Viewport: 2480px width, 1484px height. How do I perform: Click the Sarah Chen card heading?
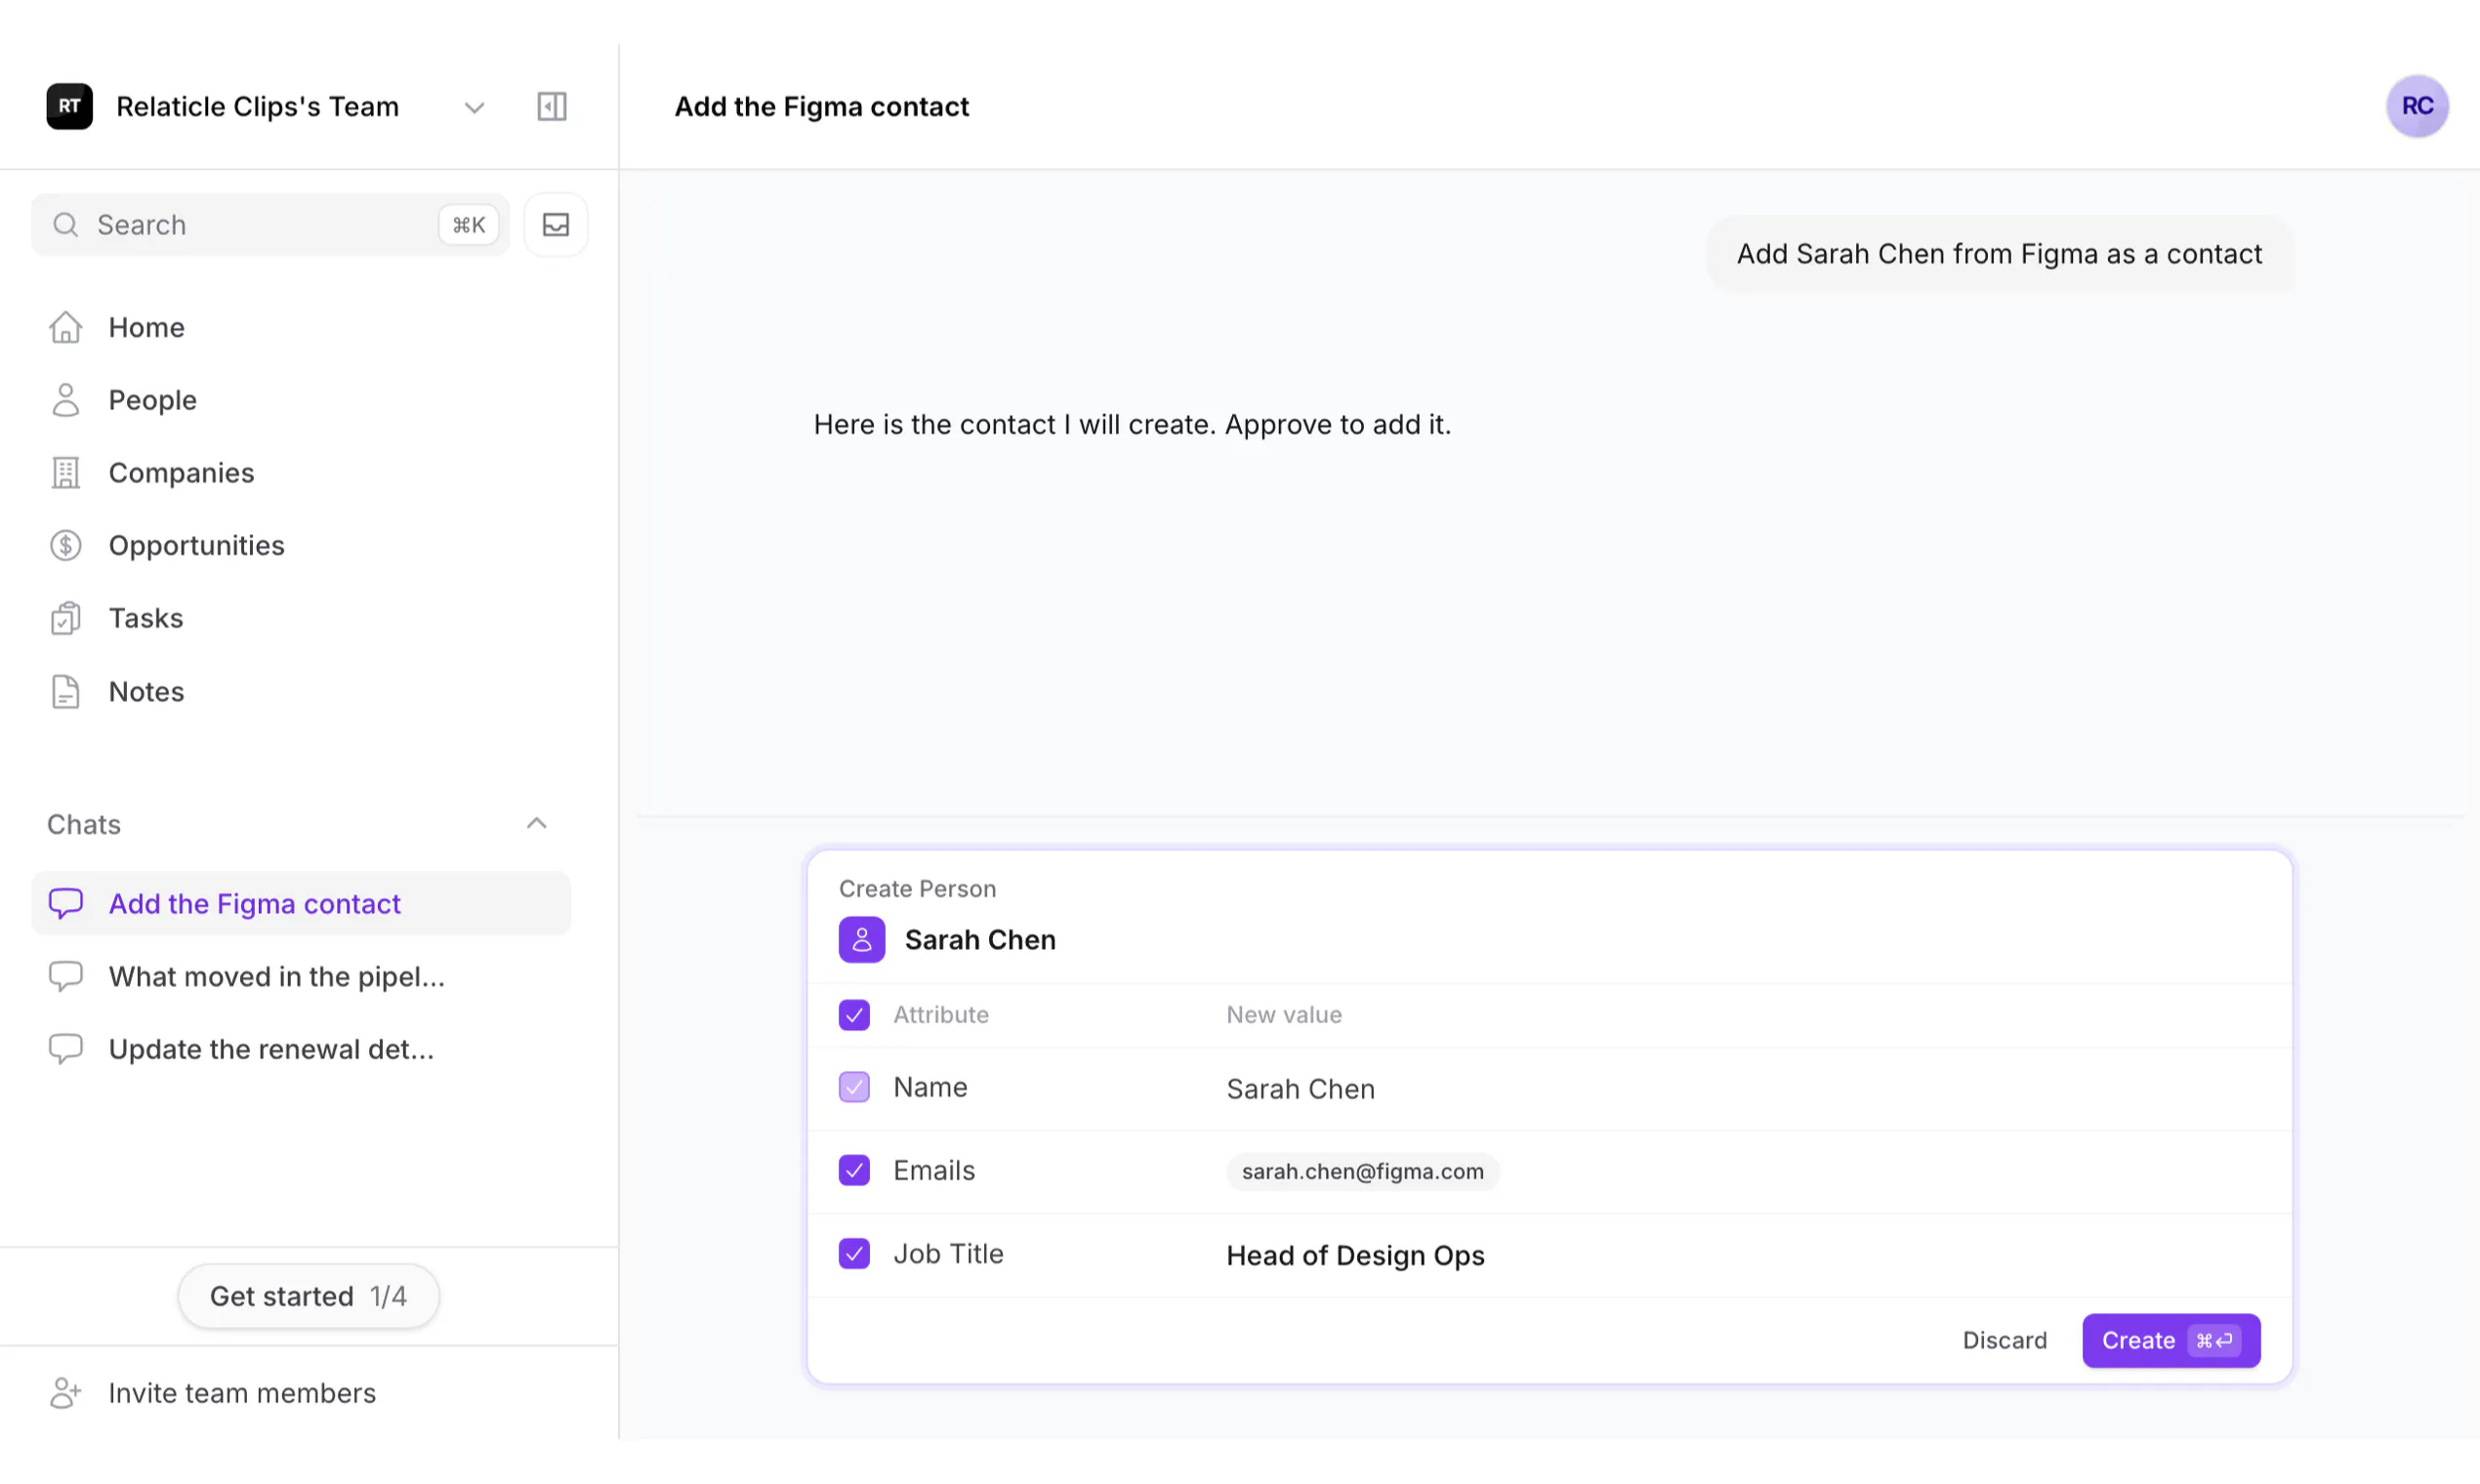pyautogui.click(x=980, y=939)
